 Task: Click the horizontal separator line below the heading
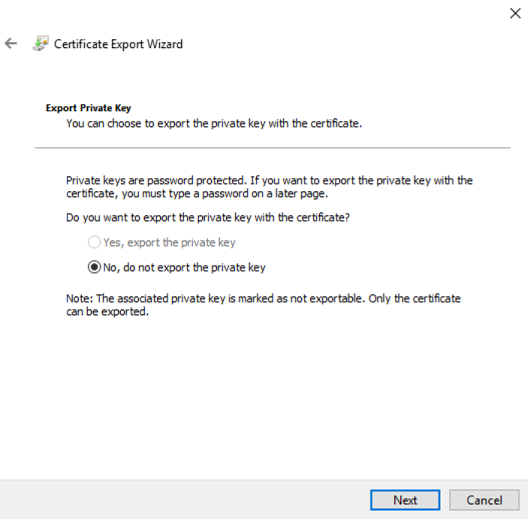click(x=272, y=148)
